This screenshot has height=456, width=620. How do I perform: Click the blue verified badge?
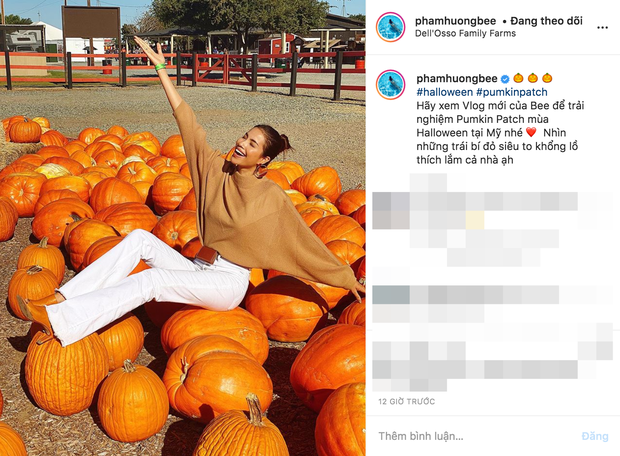pyautogui.click(x=505, y=79)
